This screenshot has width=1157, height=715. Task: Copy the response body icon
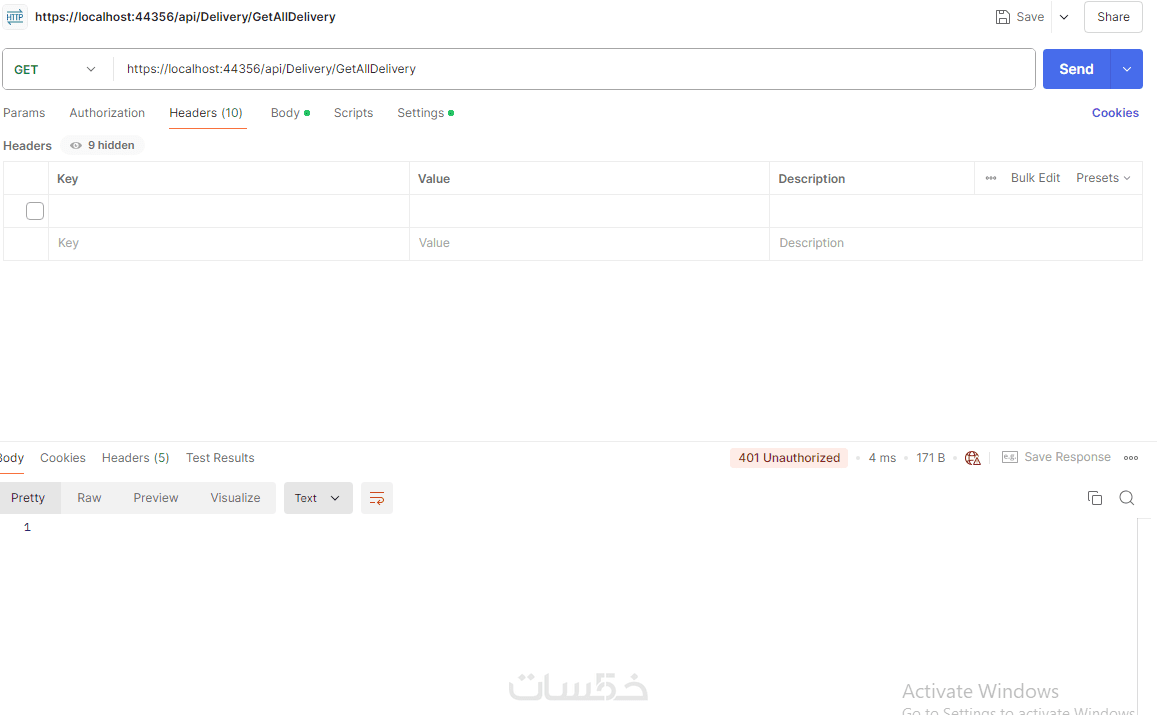click(x=1094, y=498)
